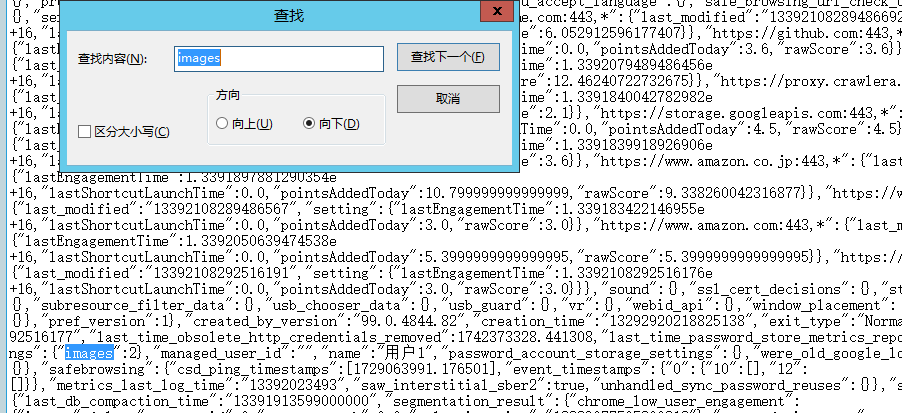Click the 查找下一个 (Find Next) button
The height and width of the screenshot is (413, 902).
point(448,58)
